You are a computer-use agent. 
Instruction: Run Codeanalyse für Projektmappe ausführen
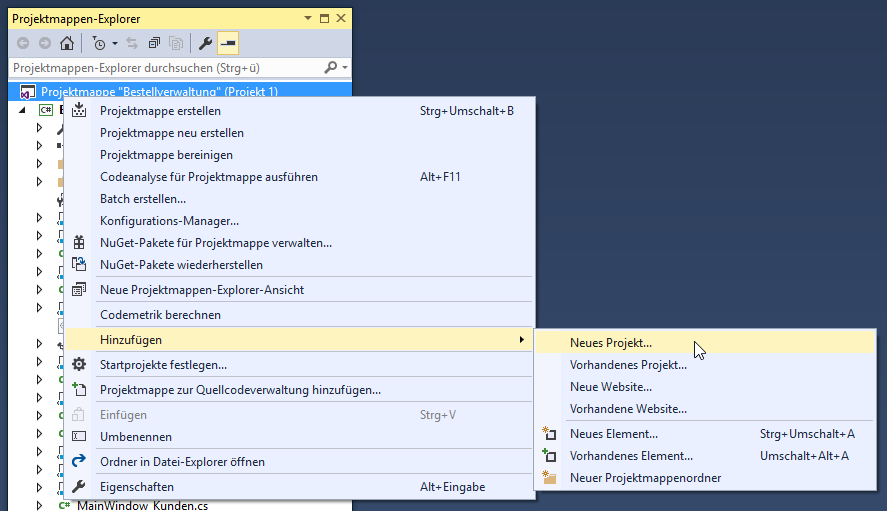[299, 177]
